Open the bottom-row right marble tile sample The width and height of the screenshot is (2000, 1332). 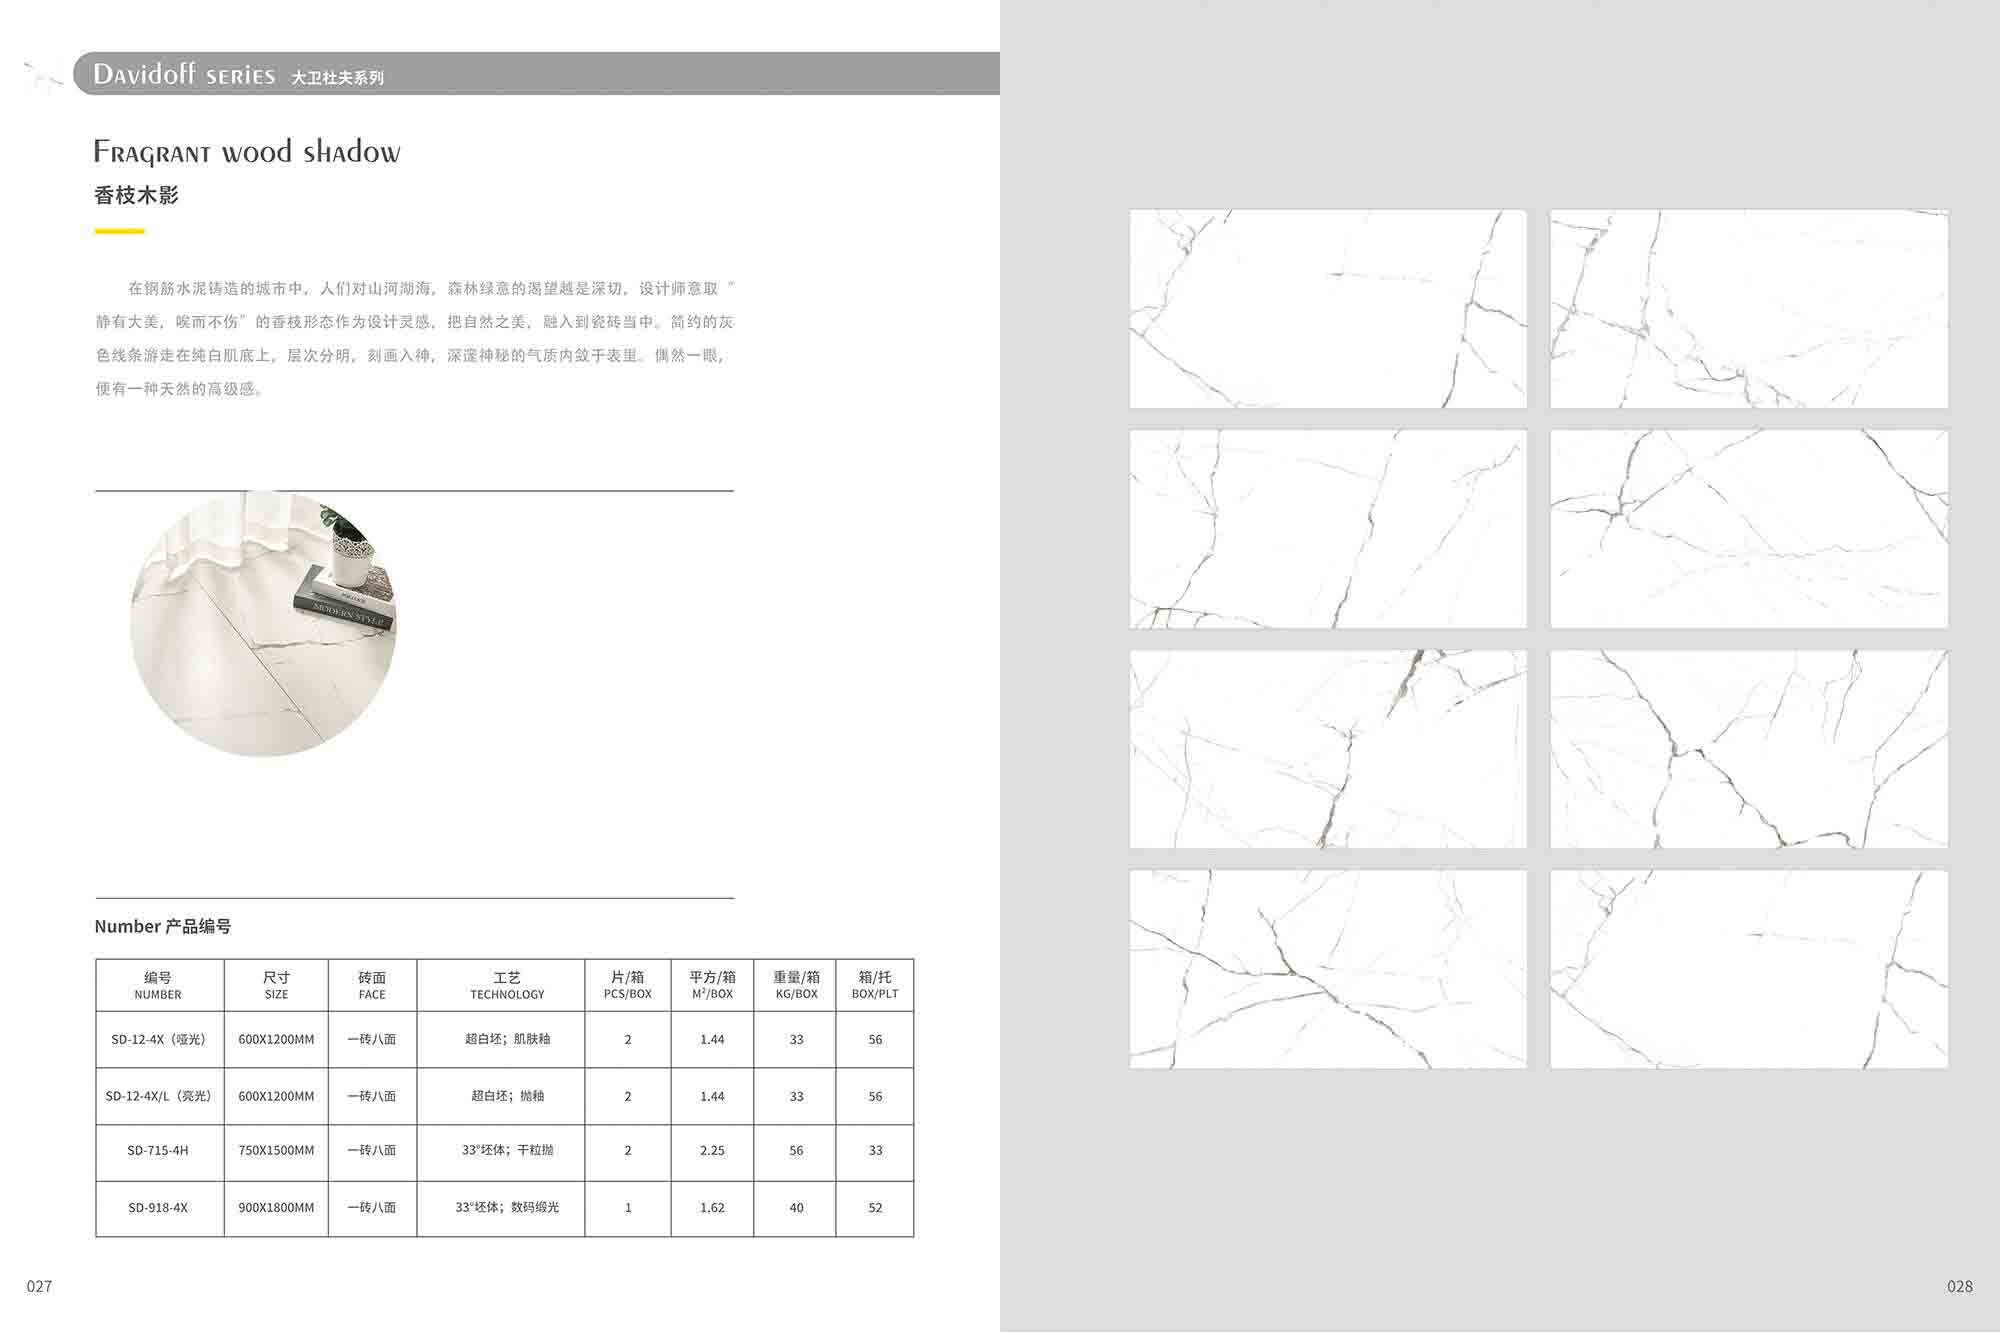click(1749, 969)
